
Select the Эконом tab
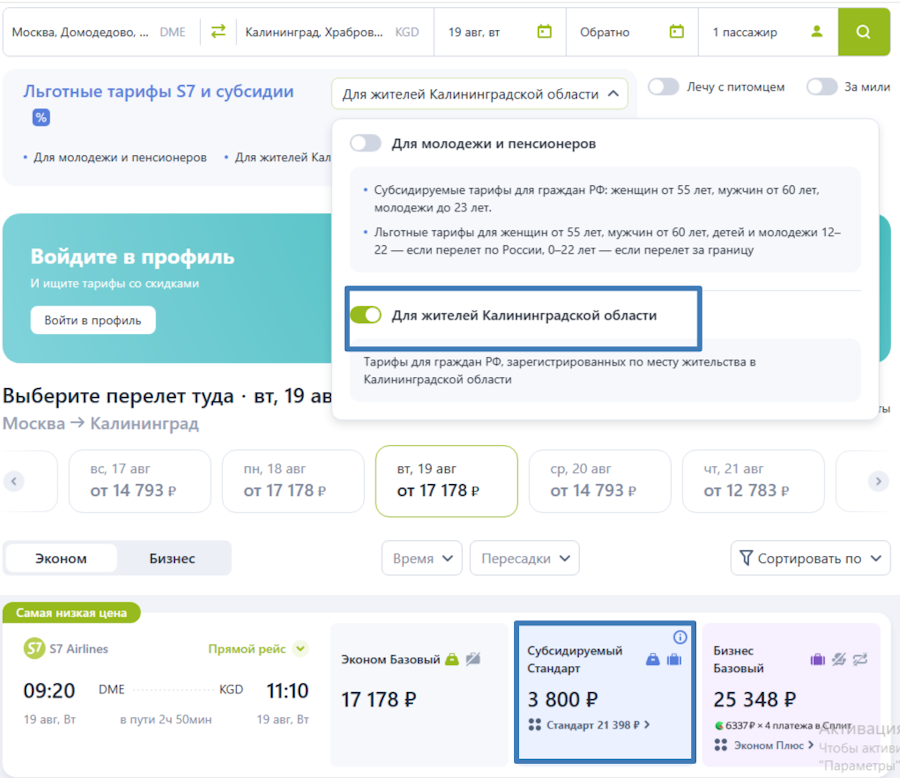[x=61, y=558]
